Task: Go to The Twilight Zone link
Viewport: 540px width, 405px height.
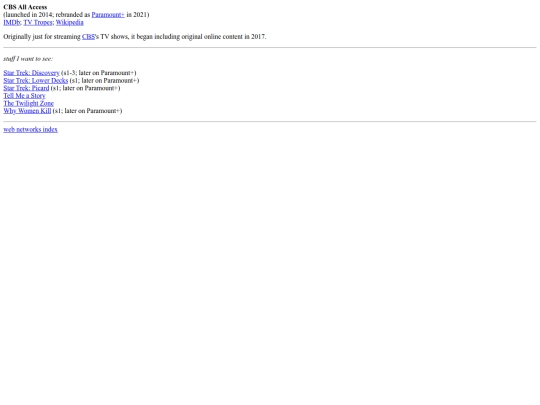Action: [x=29, y=103]
